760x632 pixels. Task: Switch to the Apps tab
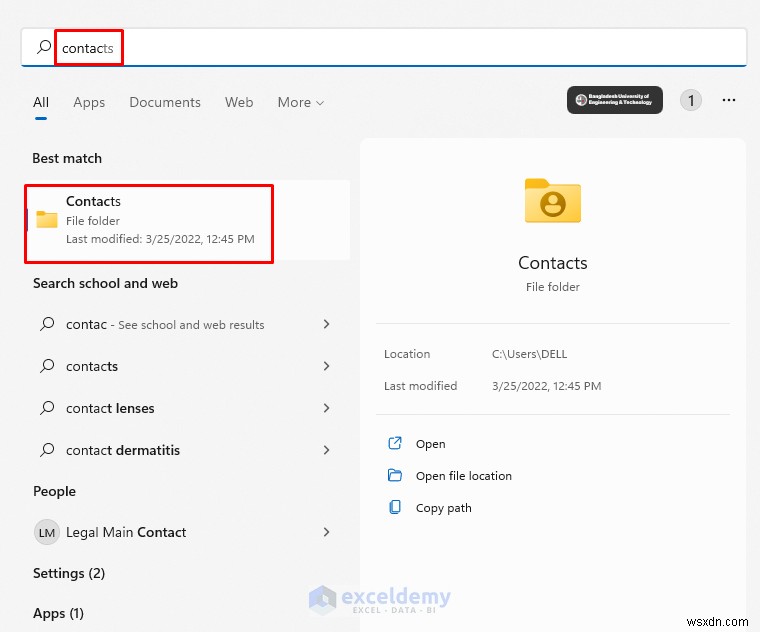tap(89, 102)
